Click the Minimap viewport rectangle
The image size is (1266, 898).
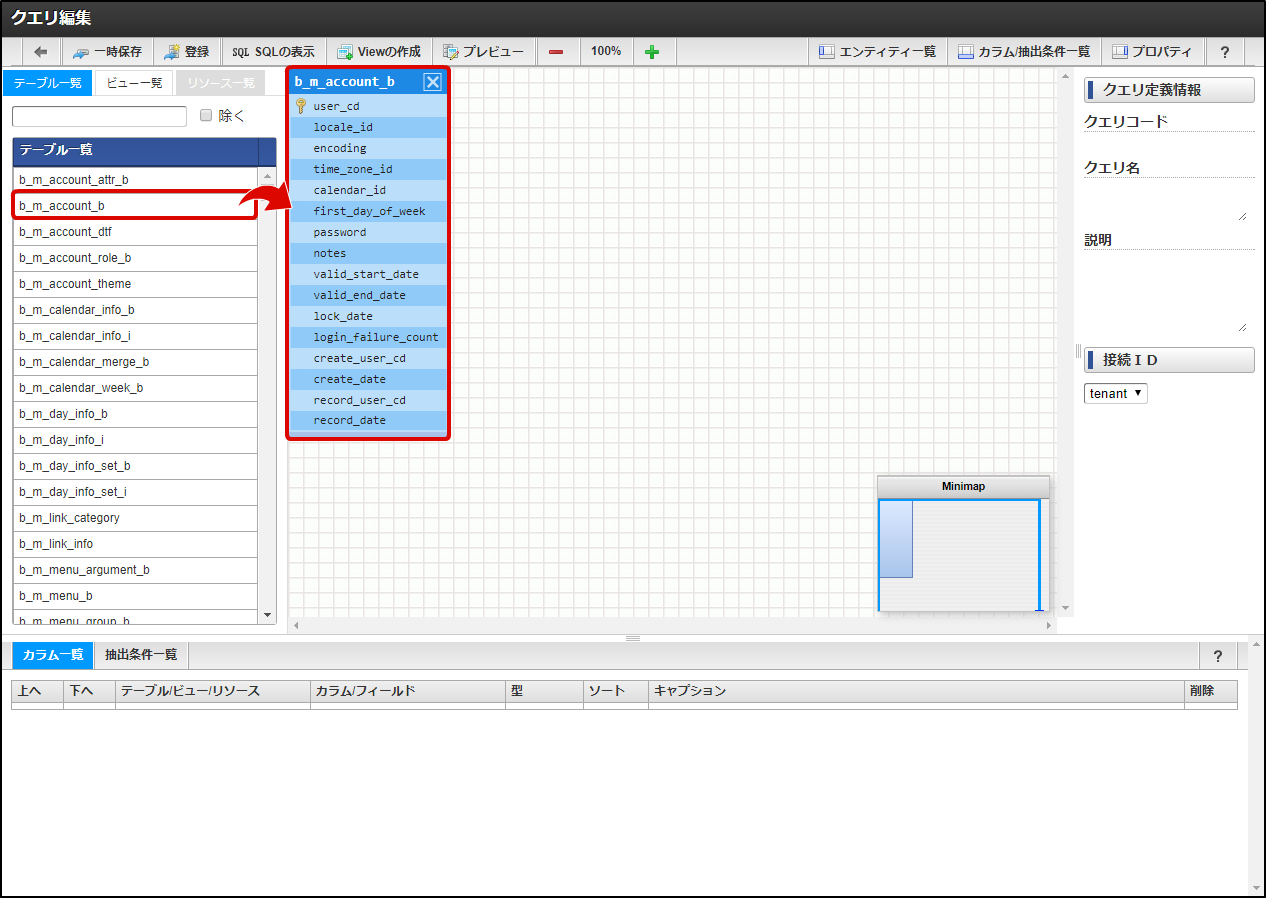(896, 539)
